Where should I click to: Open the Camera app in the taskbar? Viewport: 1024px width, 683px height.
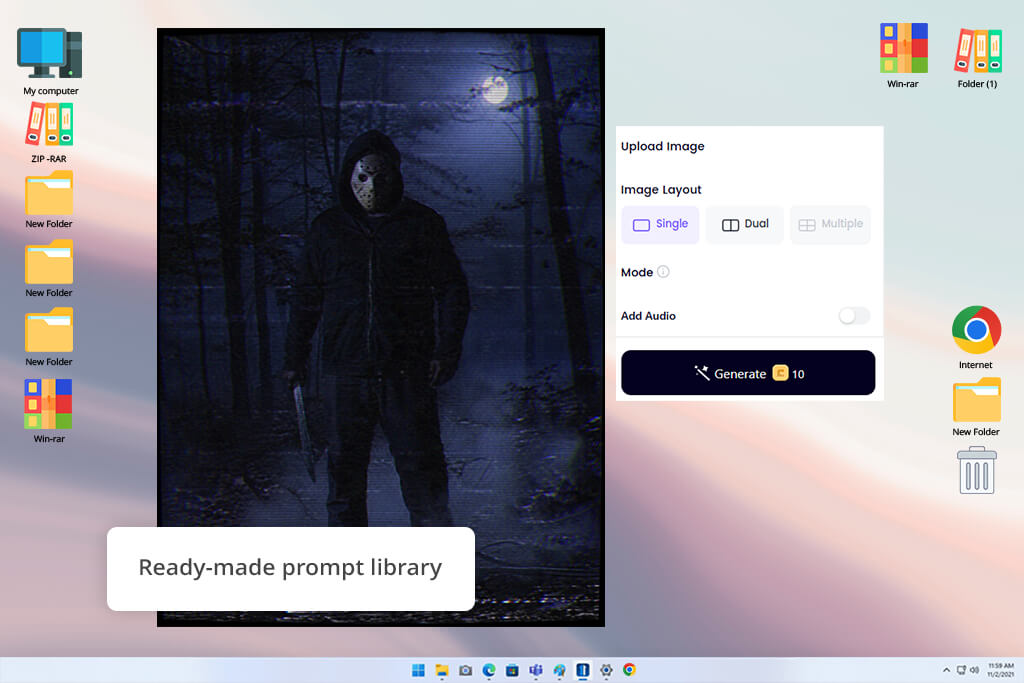pos(466,670)
